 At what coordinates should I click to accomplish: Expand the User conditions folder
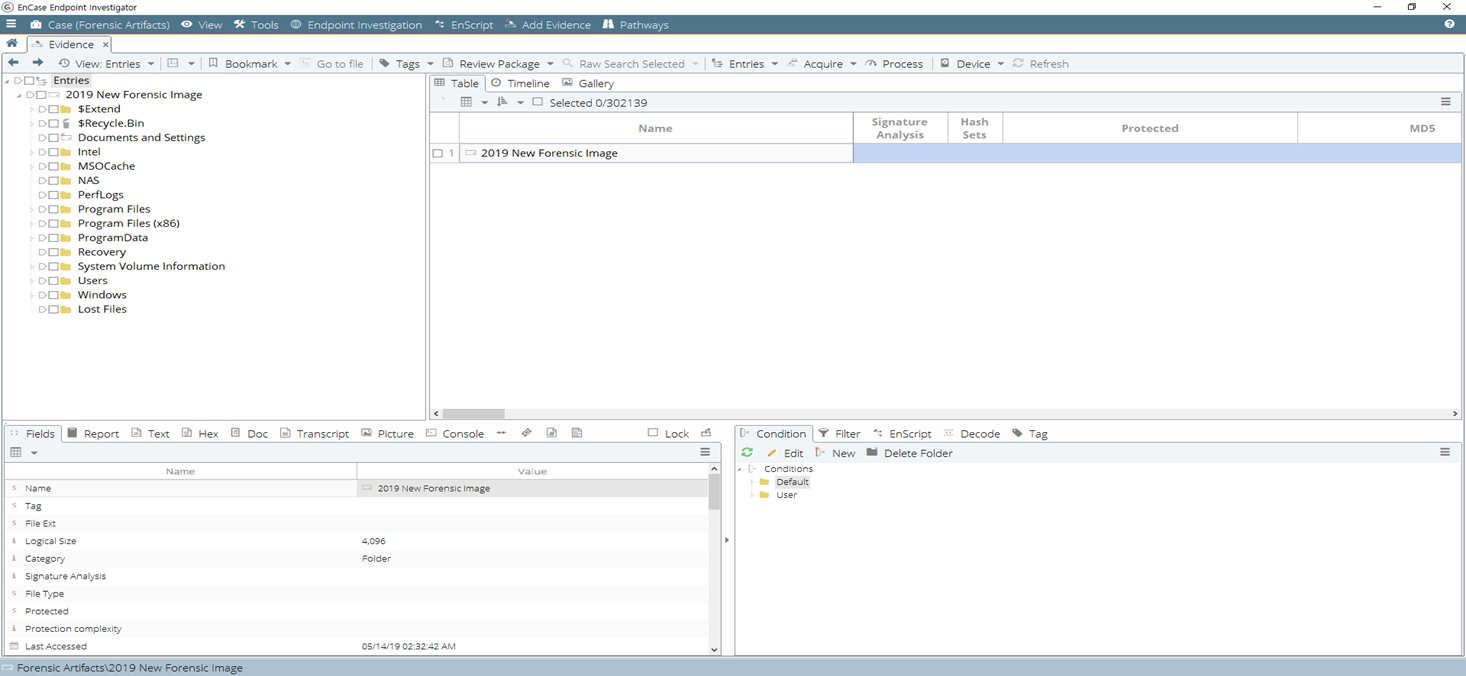click(x=753, y=495)
